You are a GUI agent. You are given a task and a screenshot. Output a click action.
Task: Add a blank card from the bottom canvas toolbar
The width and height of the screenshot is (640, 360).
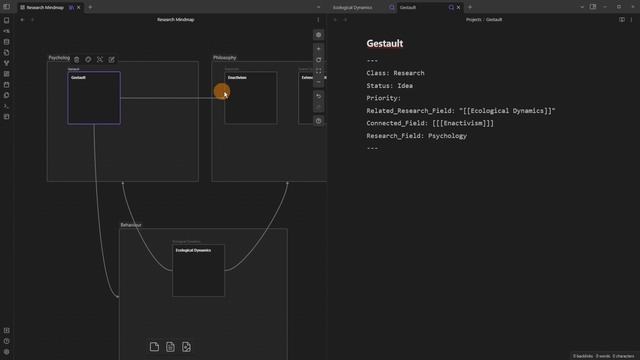pos(154,347)
